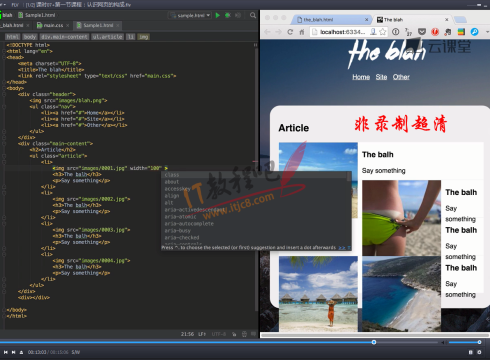Select the html breadcrumb element
Image resolution: width=490 pixels, height=360 pixels.
13,37
